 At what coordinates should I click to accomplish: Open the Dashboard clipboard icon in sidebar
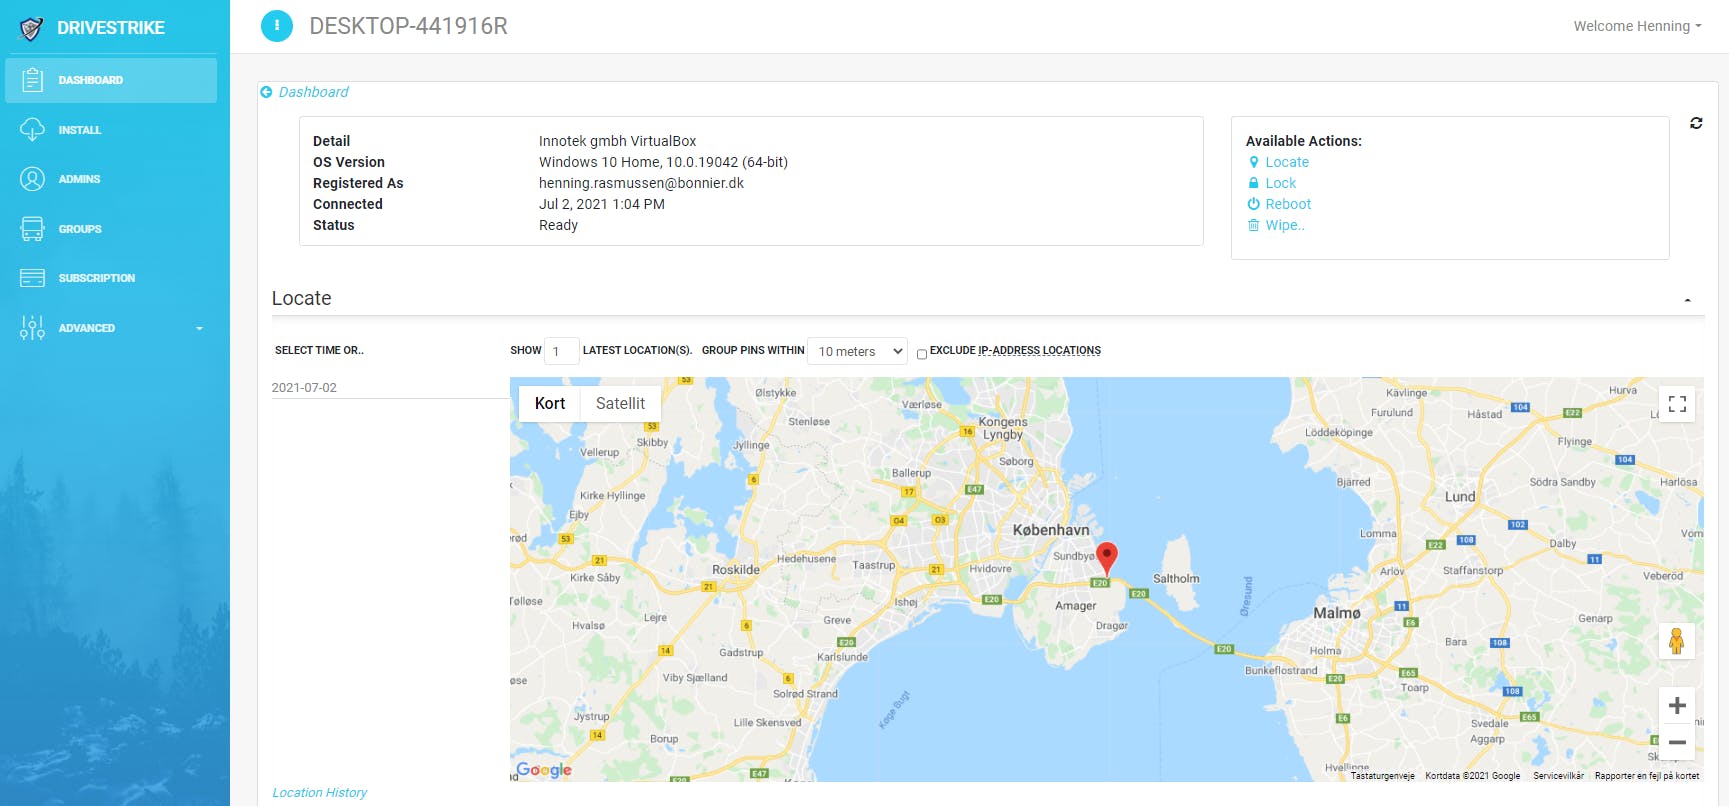[x=32, y=80]
